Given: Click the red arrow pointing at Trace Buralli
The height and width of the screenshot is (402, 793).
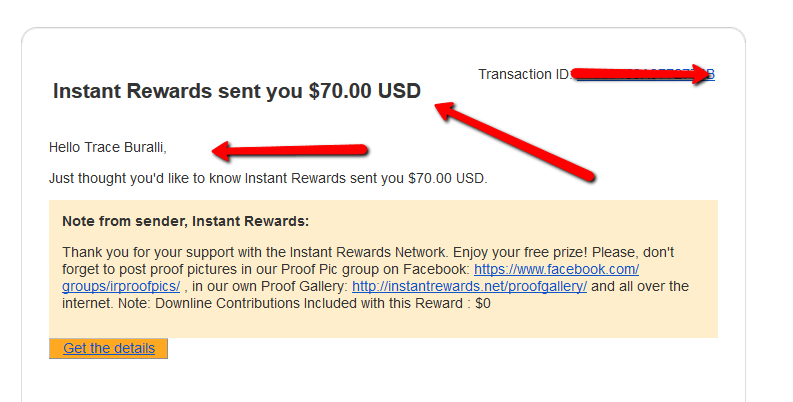Looking at the screenshot, I should point(290,151).
